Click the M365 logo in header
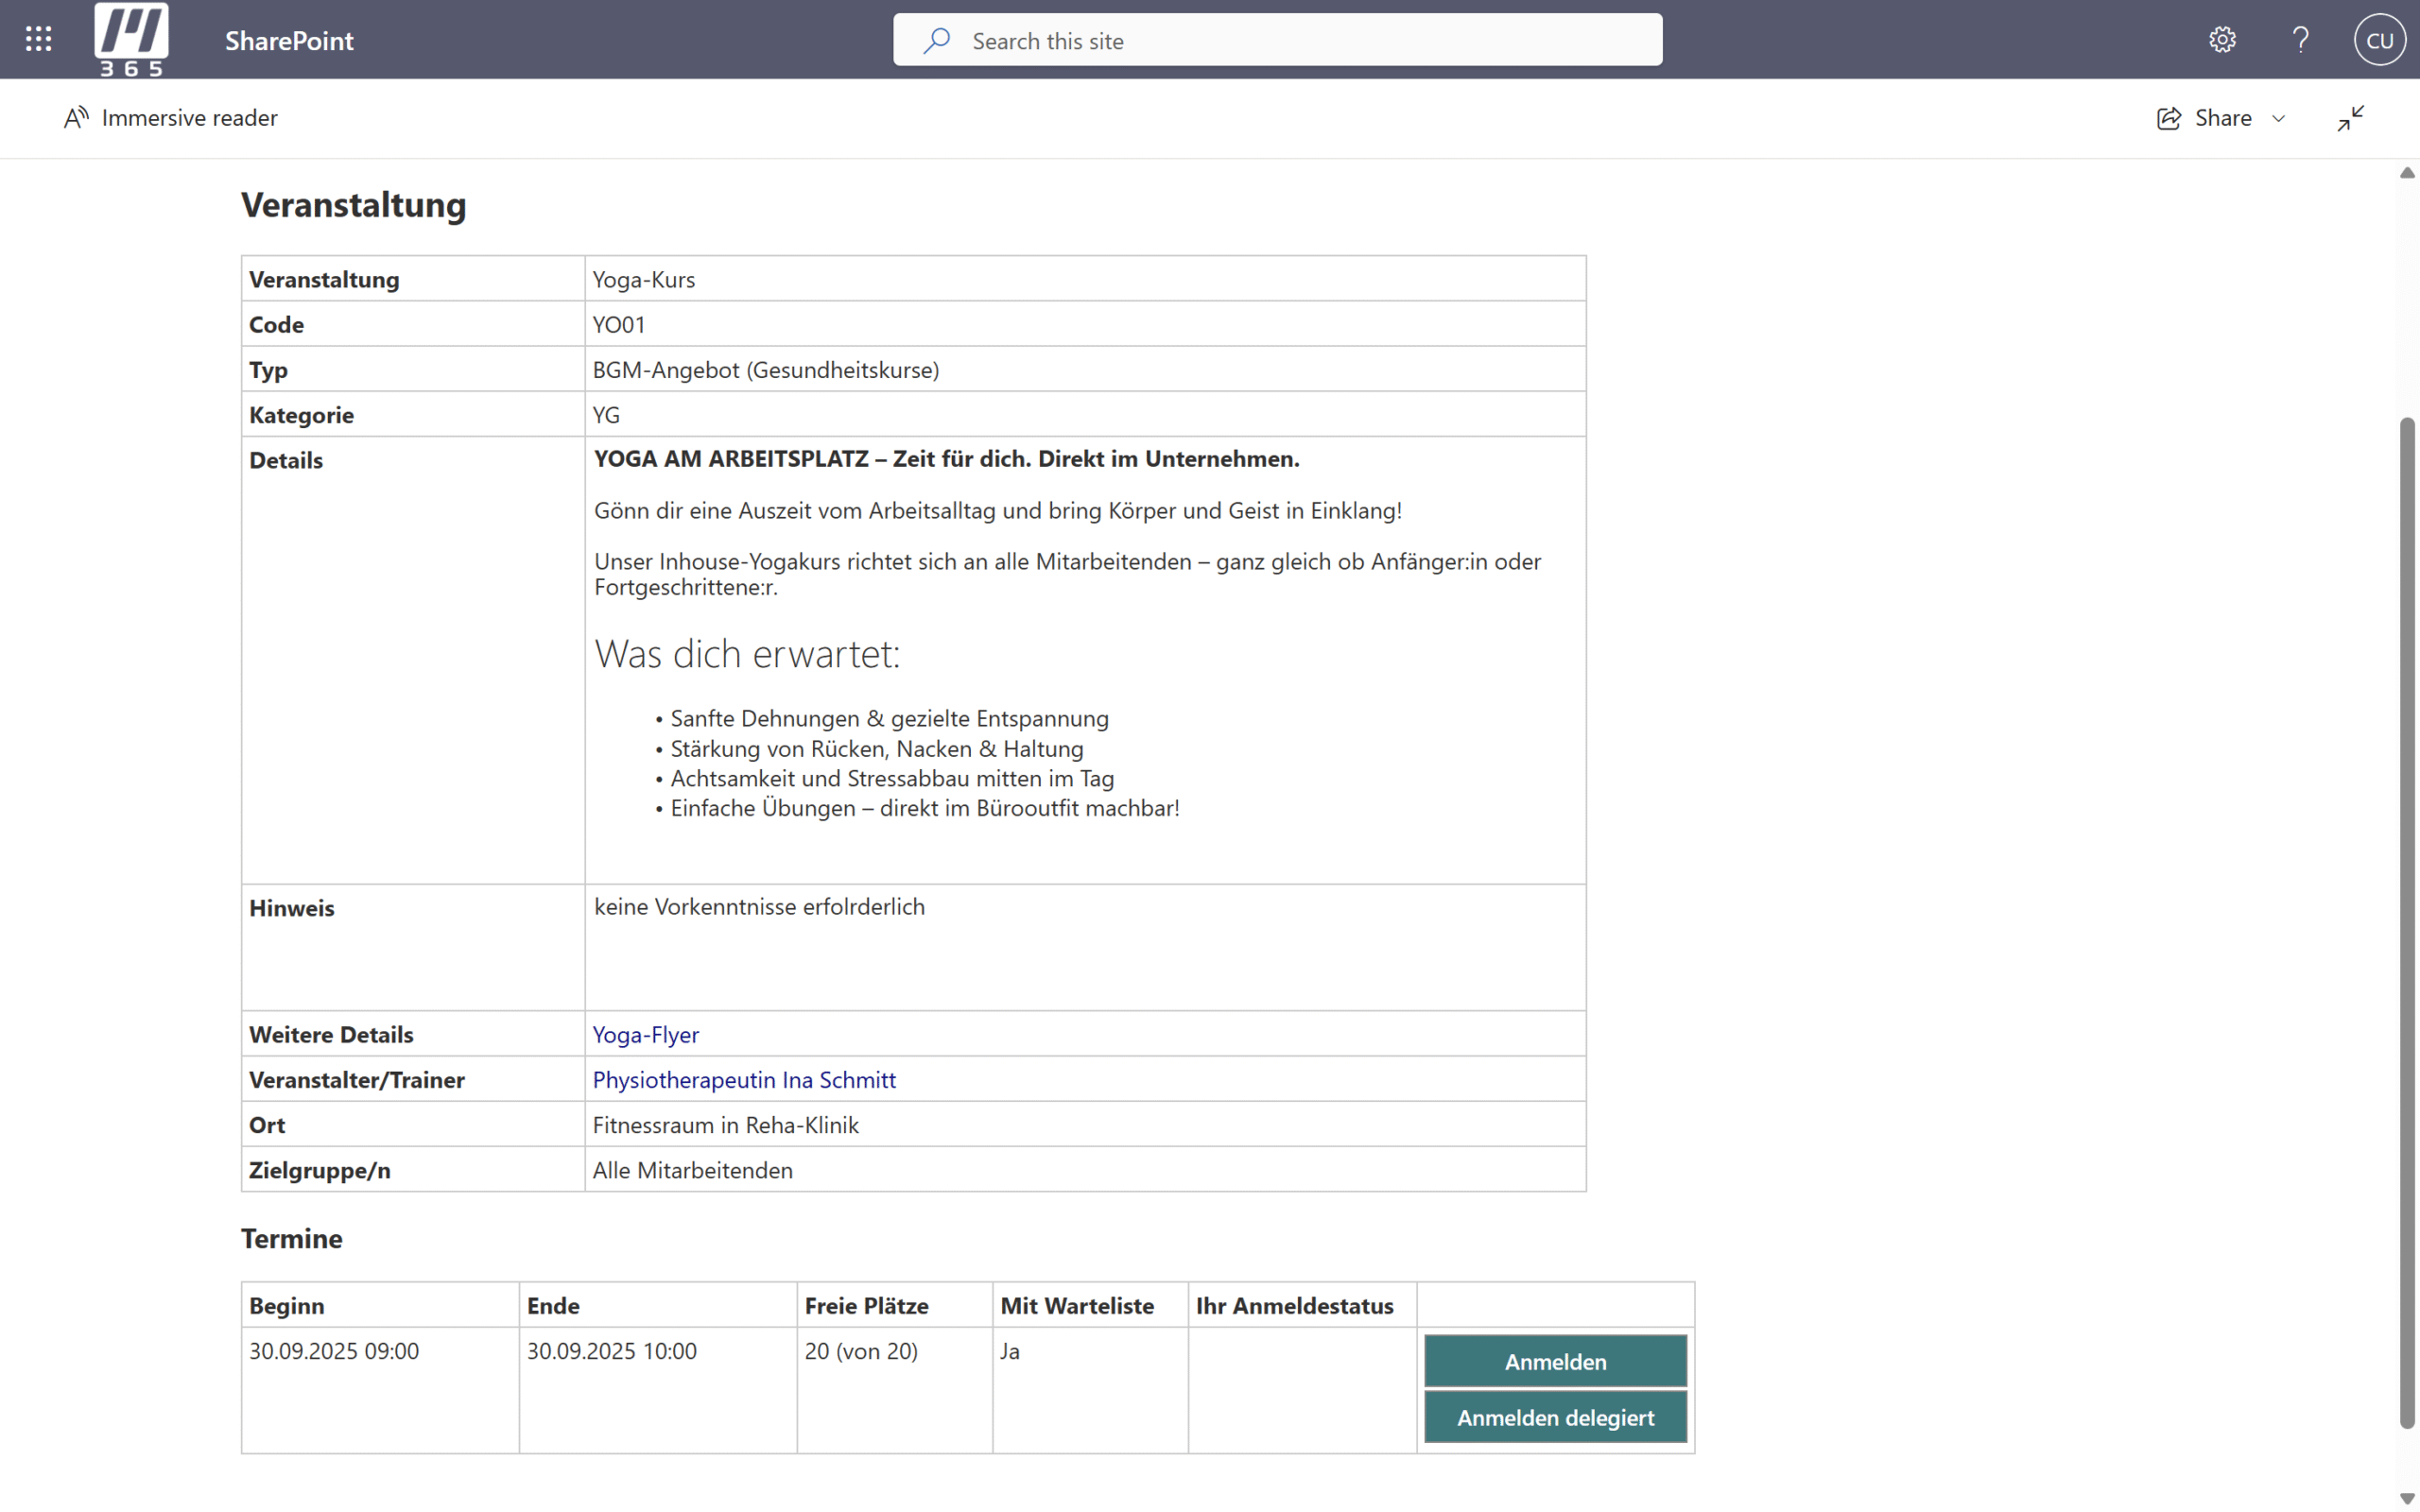Image resolution: width=2420 pixels, height=1512 pixels. tap(131, 39)
